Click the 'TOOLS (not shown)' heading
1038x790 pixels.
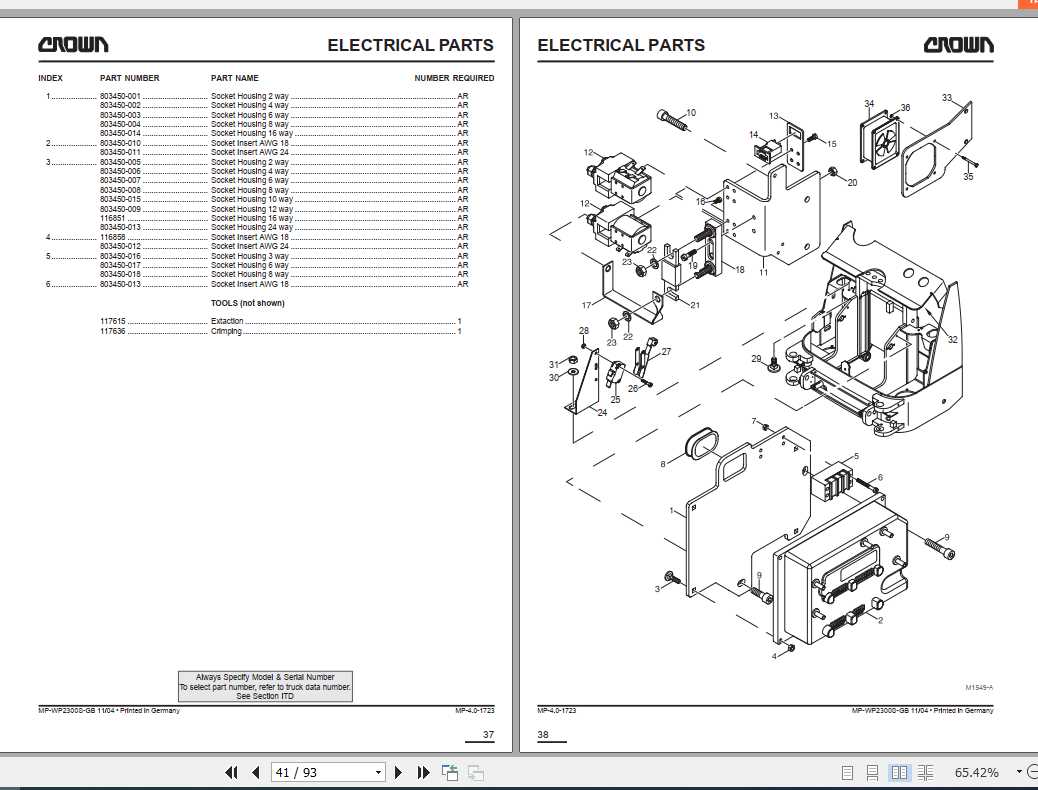(248, 303)
